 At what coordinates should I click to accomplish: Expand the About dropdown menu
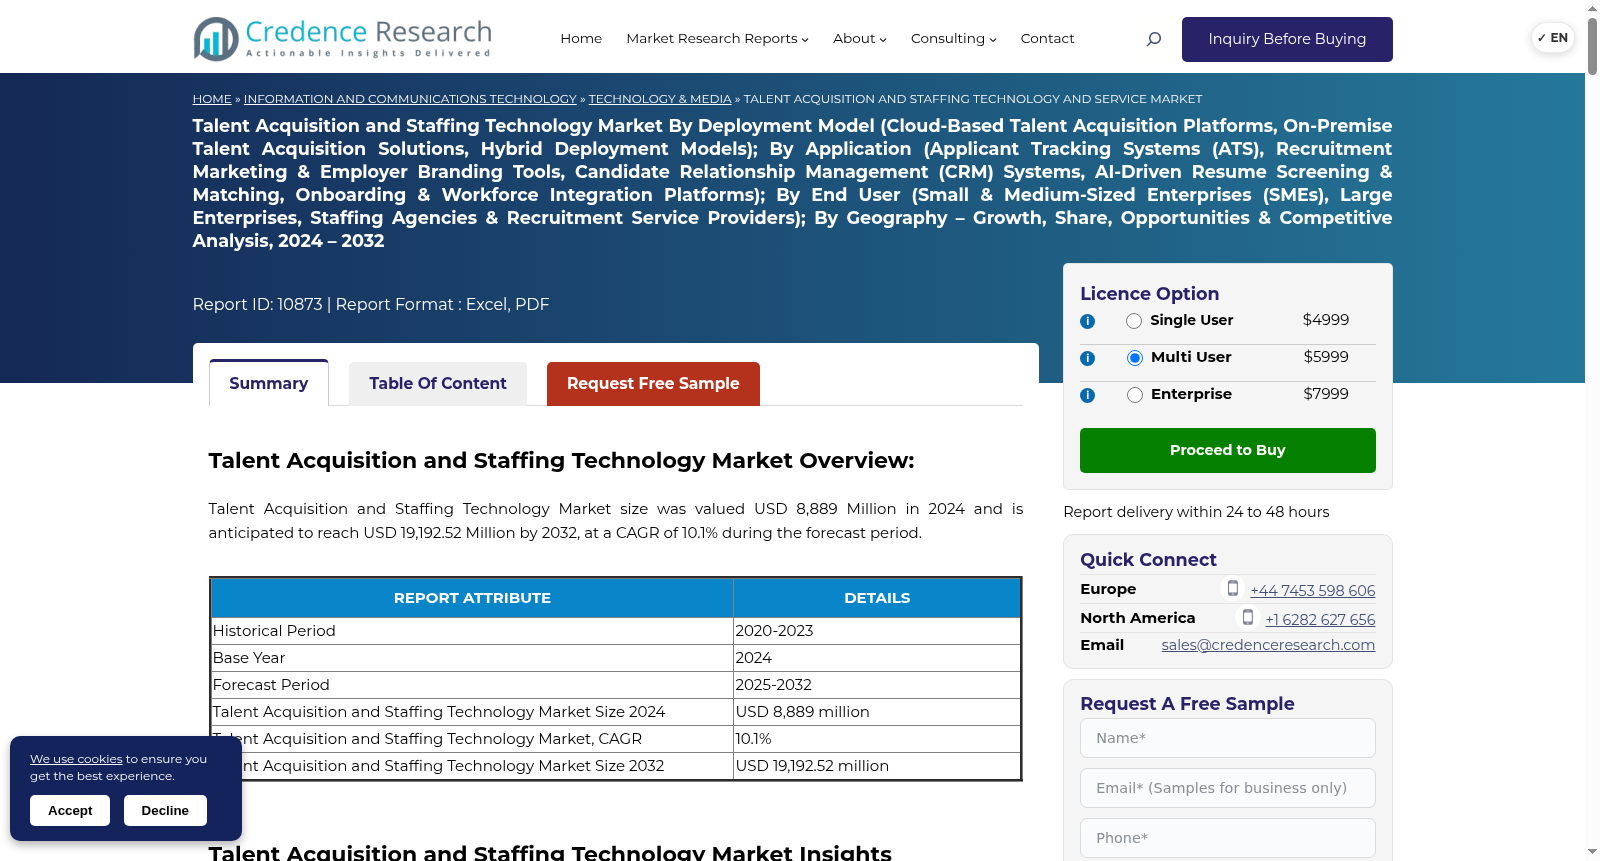tap(860, 39)
